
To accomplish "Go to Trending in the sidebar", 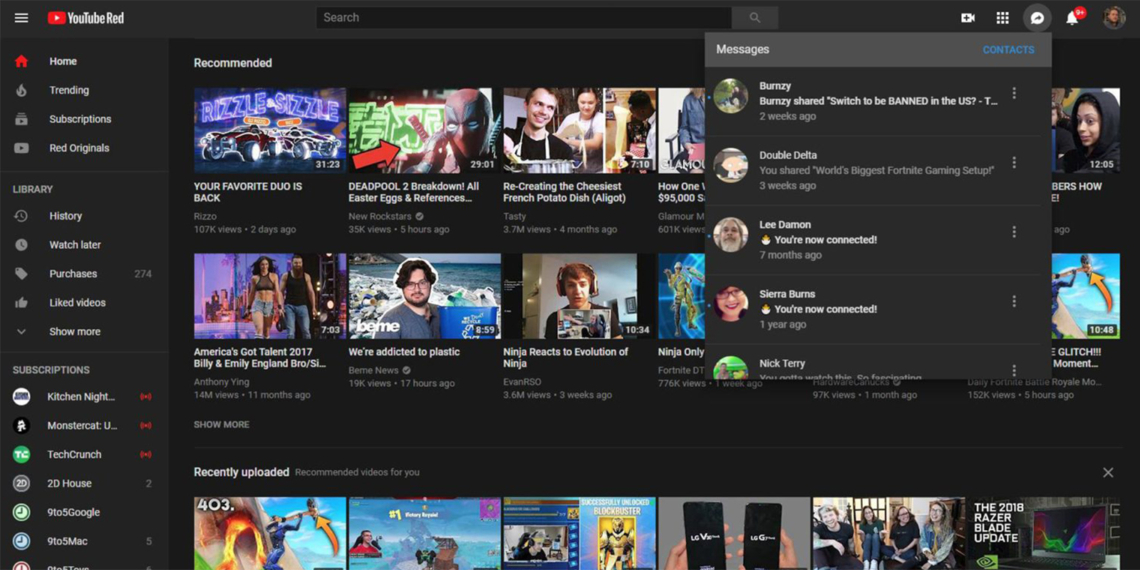I will 69,90.
